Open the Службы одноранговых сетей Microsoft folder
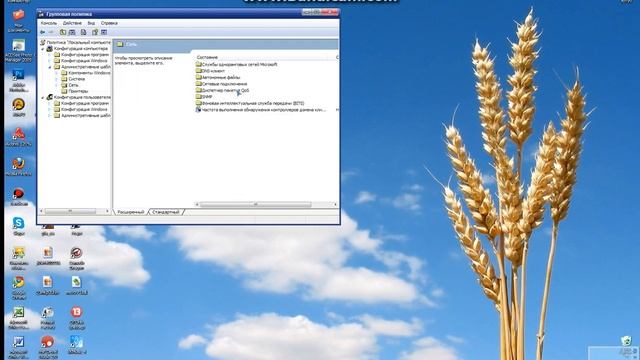The image size is (640, 360). [x=237, y=64]
